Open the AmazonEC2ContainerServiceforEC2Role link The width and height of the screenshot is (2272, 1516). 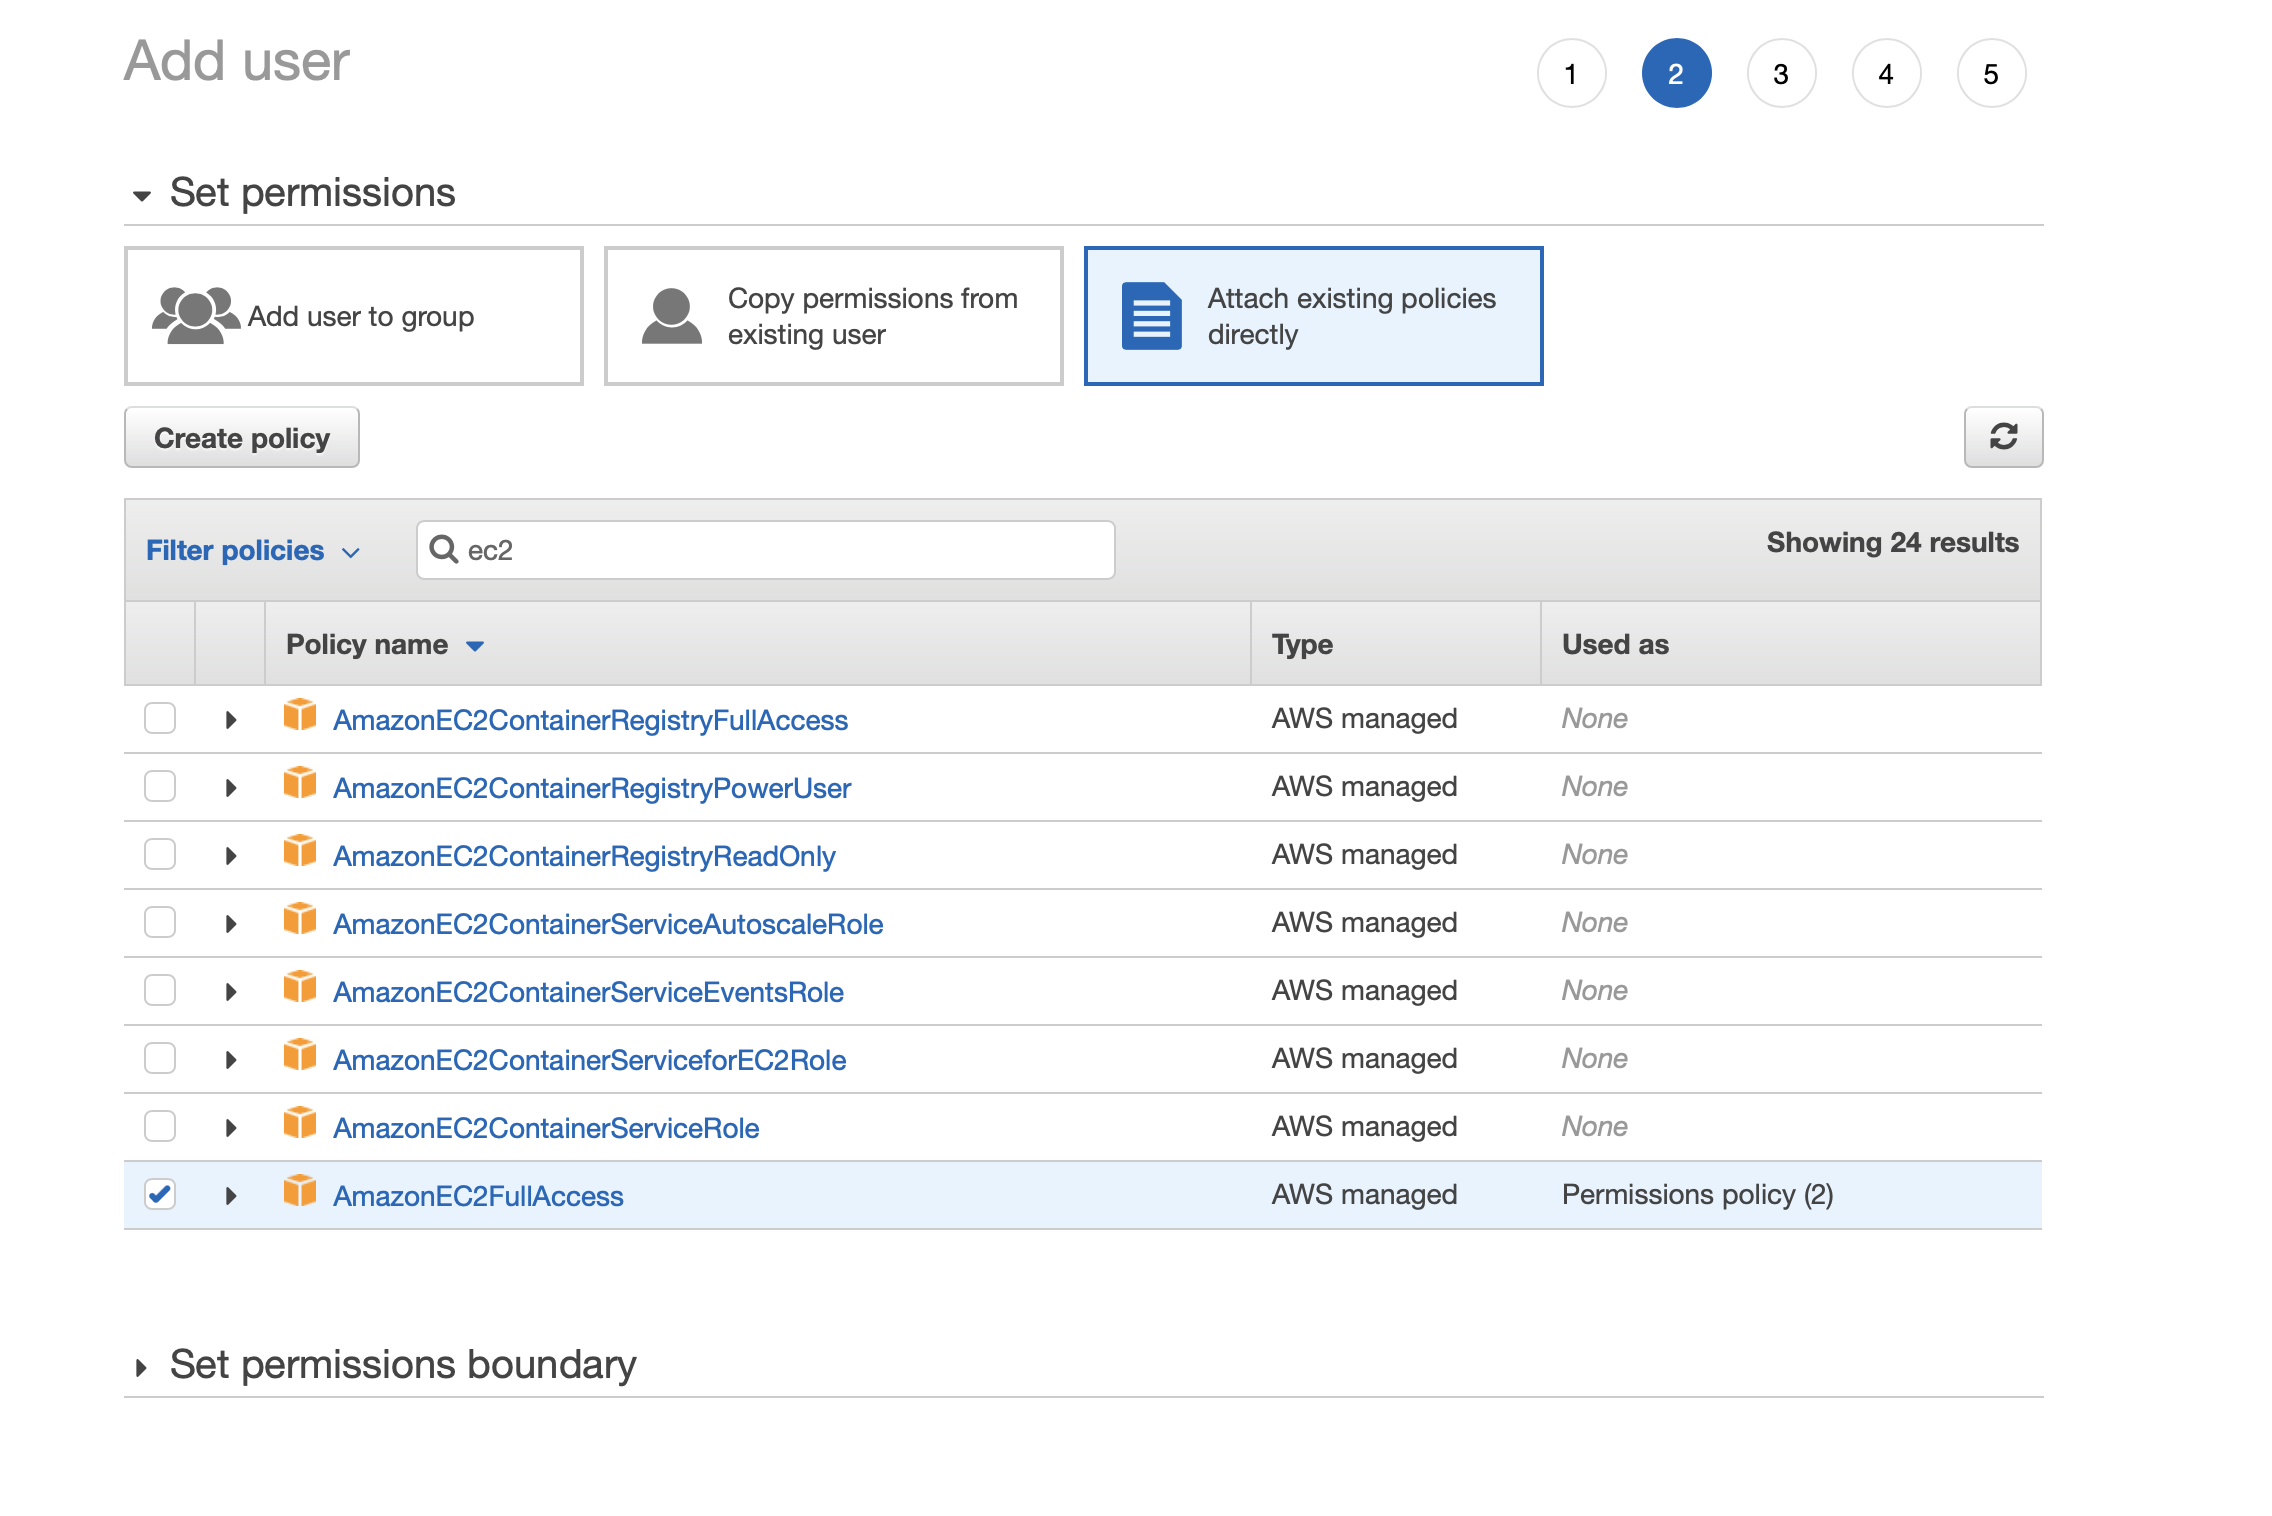coord(590,1060)
